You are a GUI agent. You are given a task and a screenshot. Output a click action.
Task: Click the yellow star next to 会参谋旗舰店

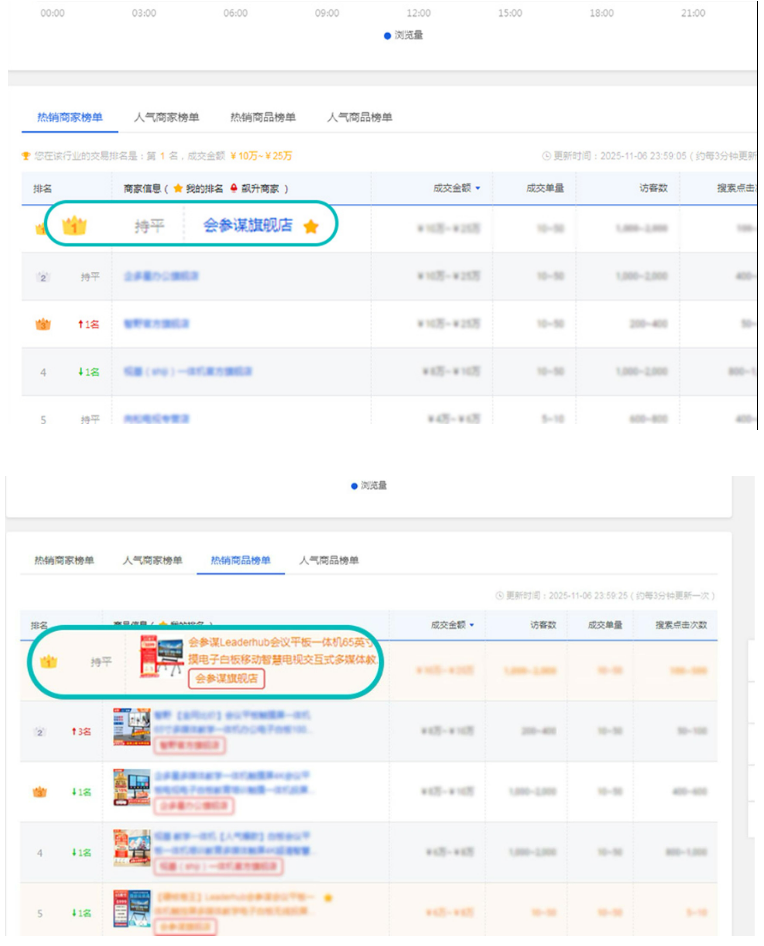(311, 227)
